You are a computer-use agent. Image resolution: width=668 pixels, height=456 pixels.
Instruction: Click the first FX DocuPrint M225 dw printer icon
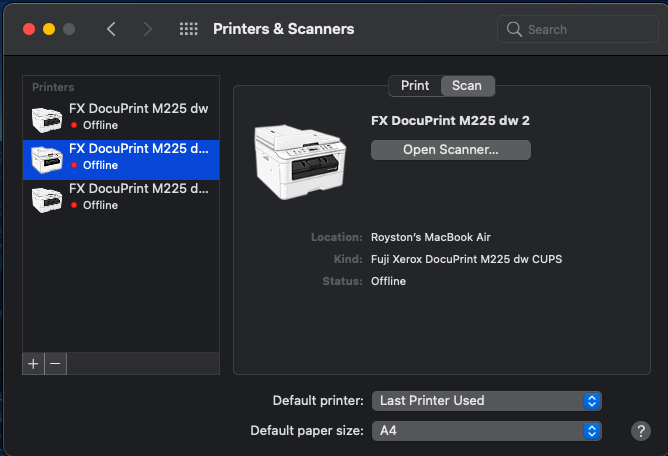pyautogui.click(x=46, y=118)
